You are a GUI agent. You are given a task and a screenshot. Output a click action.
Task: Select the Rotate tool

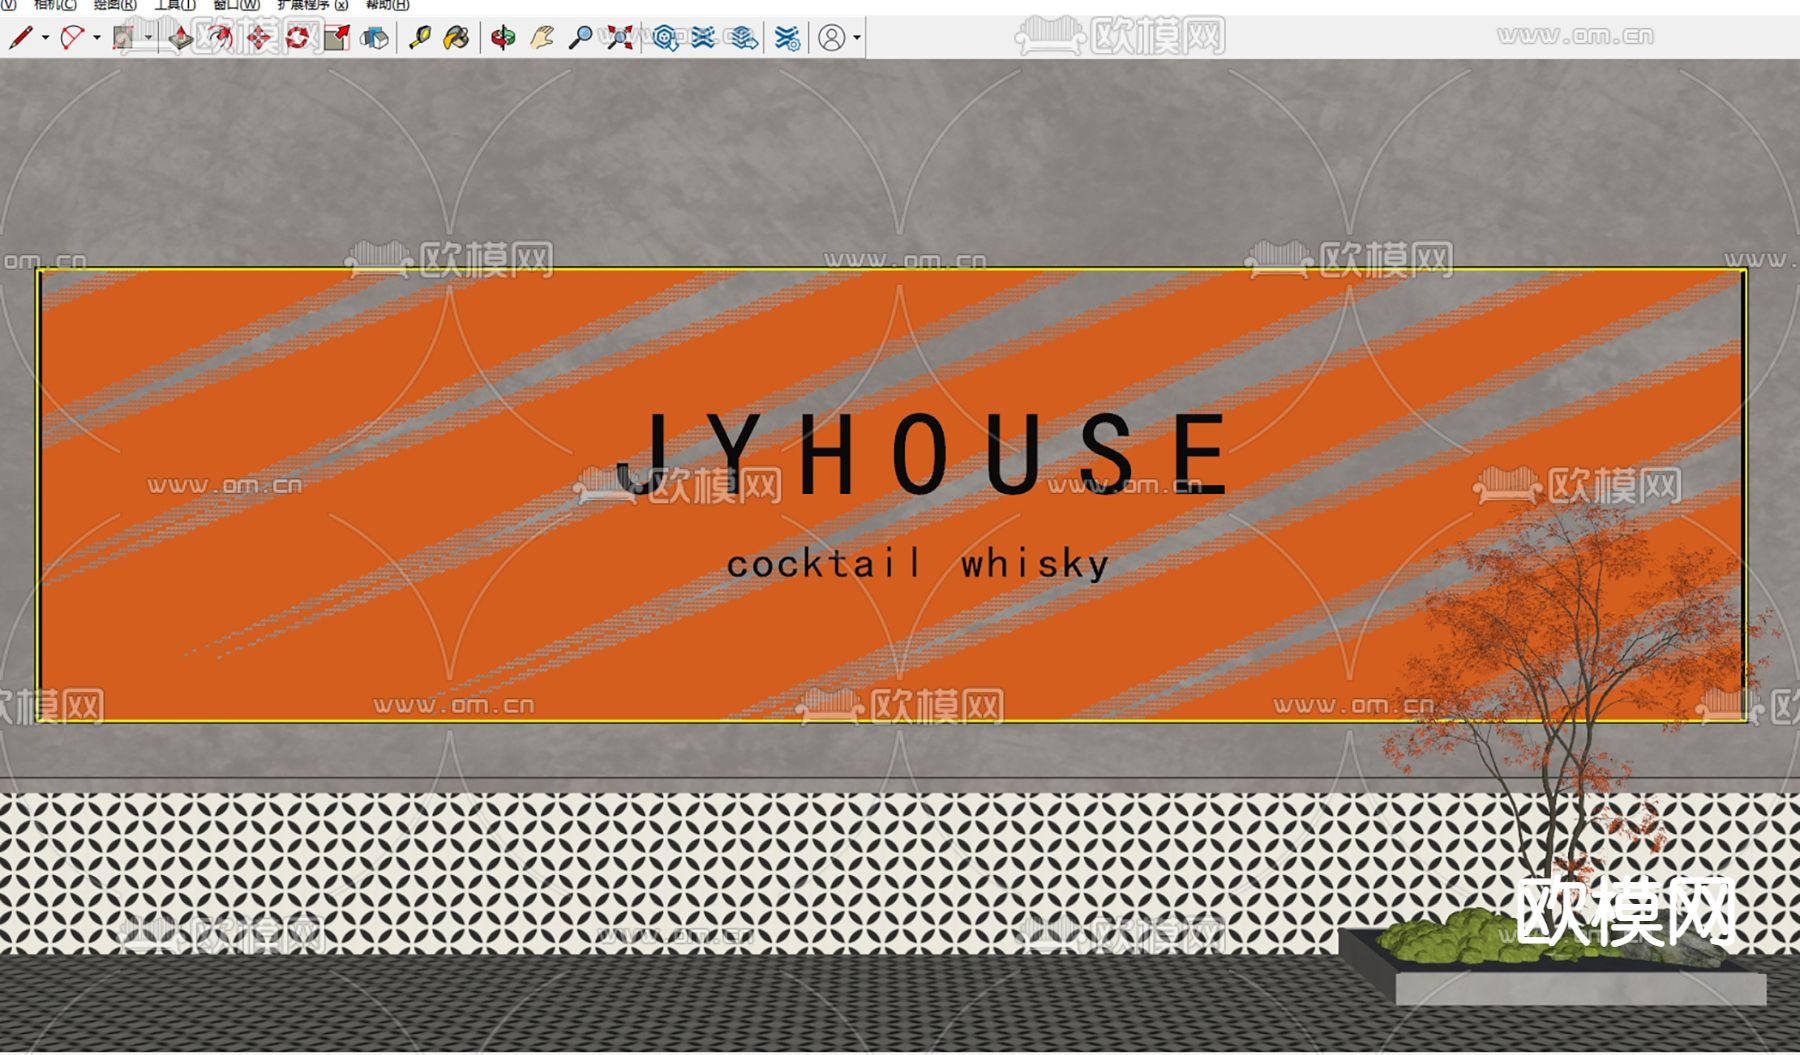(x=298, y=38)
